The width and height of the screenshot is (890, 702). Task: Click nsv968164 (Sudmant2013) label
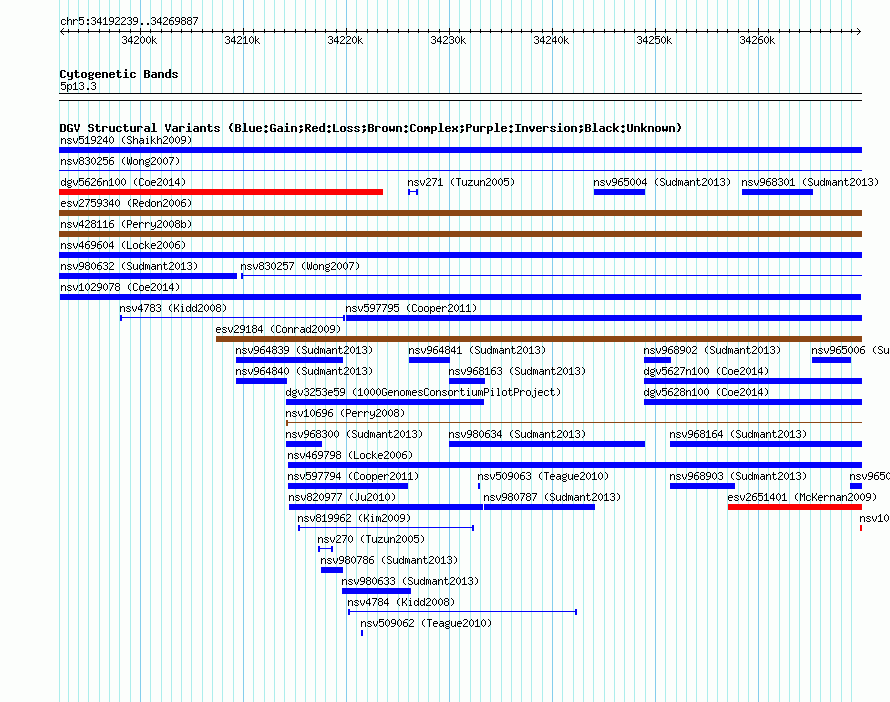click(x=738, y=434)
